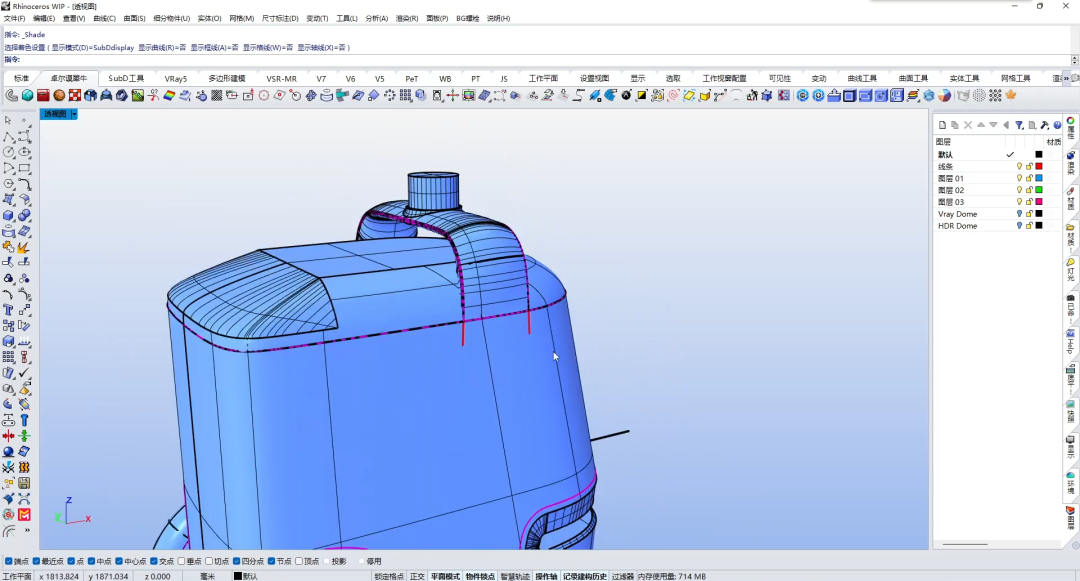1080x581 pixels.
Task: Click the red circle icon in top toolbar
Action: pos(264,96)
